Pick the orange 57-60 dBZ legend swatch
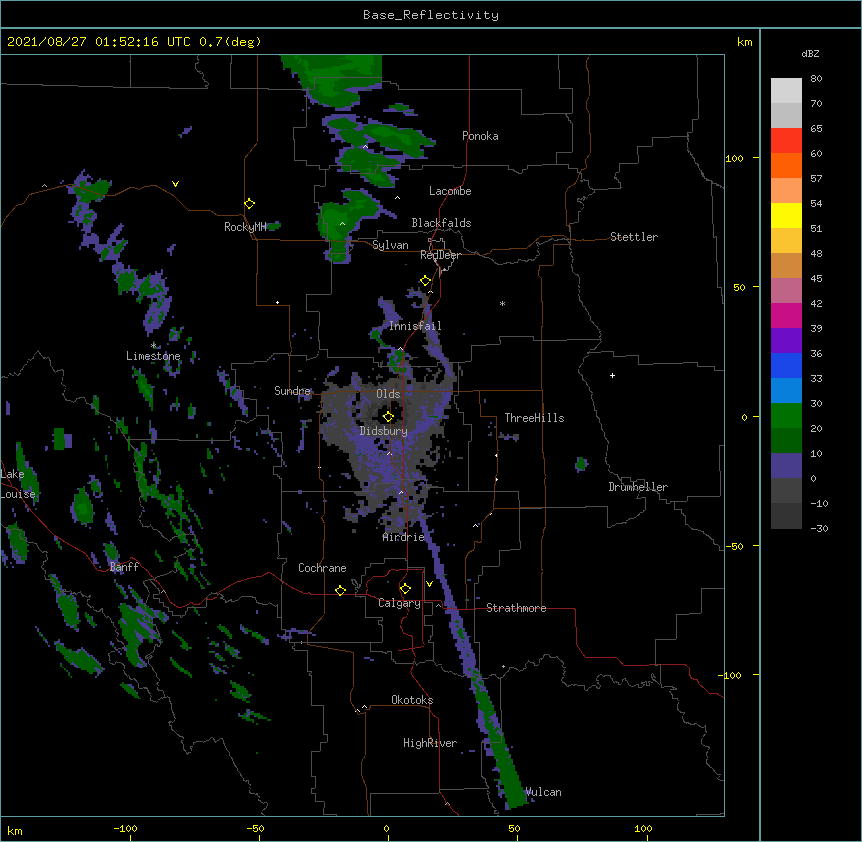 786,165
